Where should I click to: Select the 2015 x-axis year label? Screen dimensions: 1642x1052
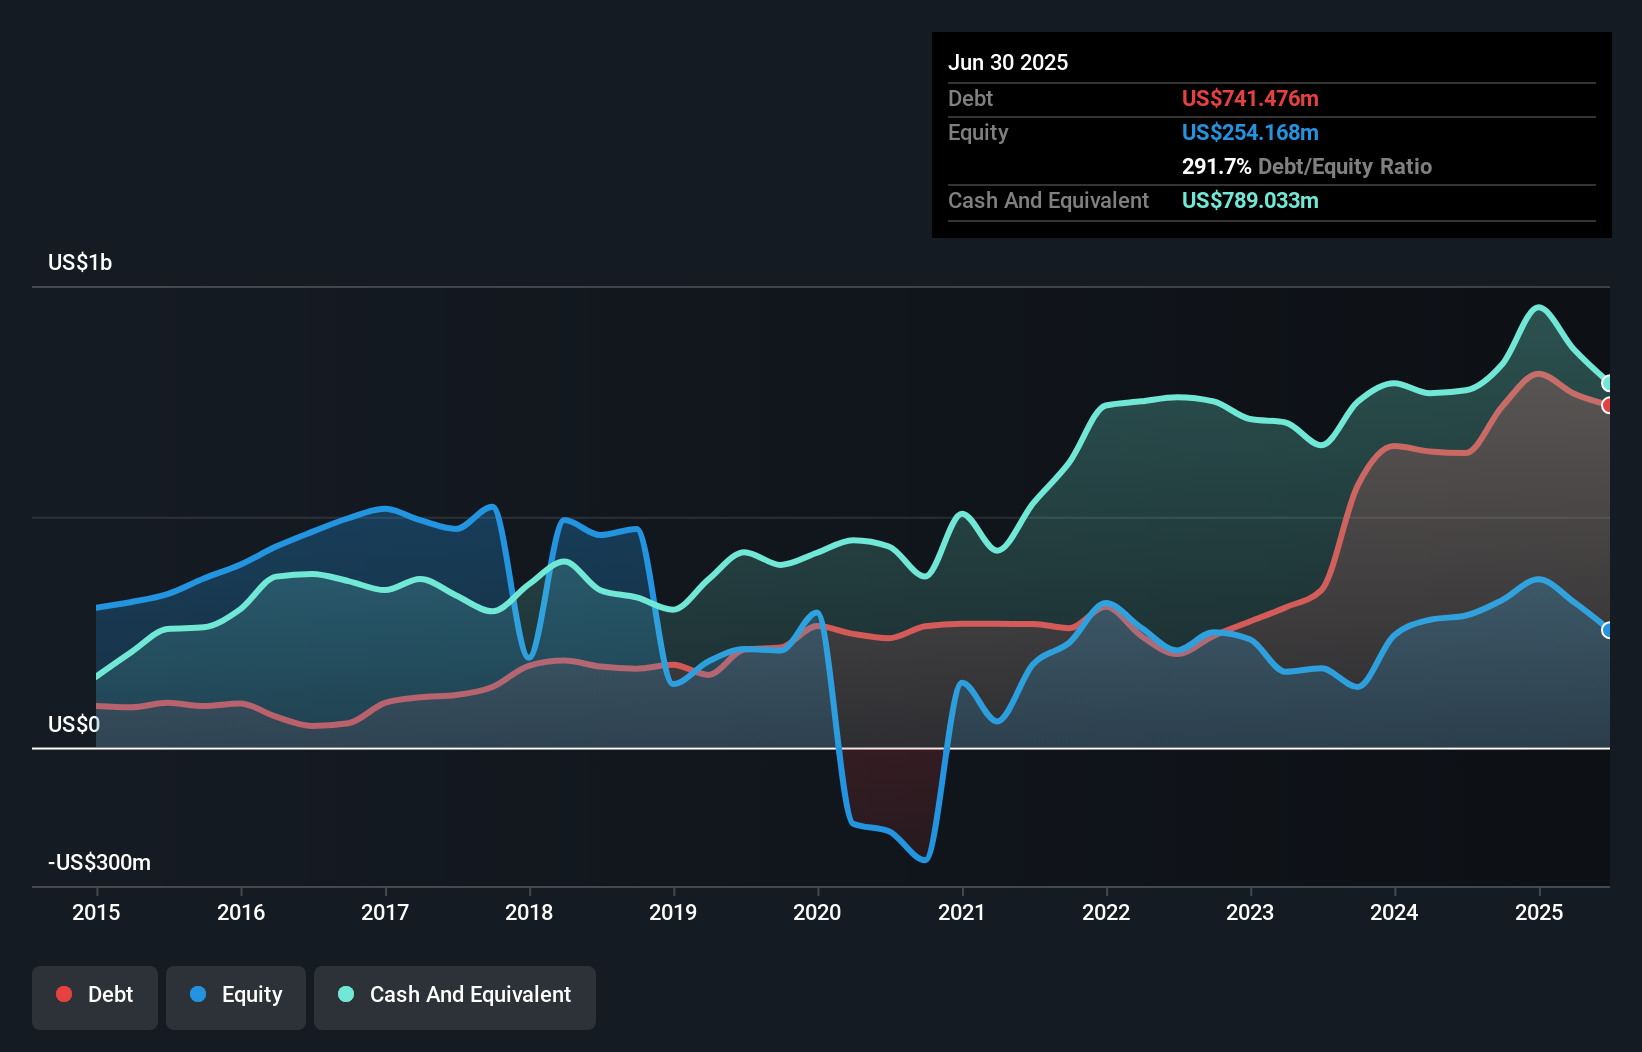[96, 912]
